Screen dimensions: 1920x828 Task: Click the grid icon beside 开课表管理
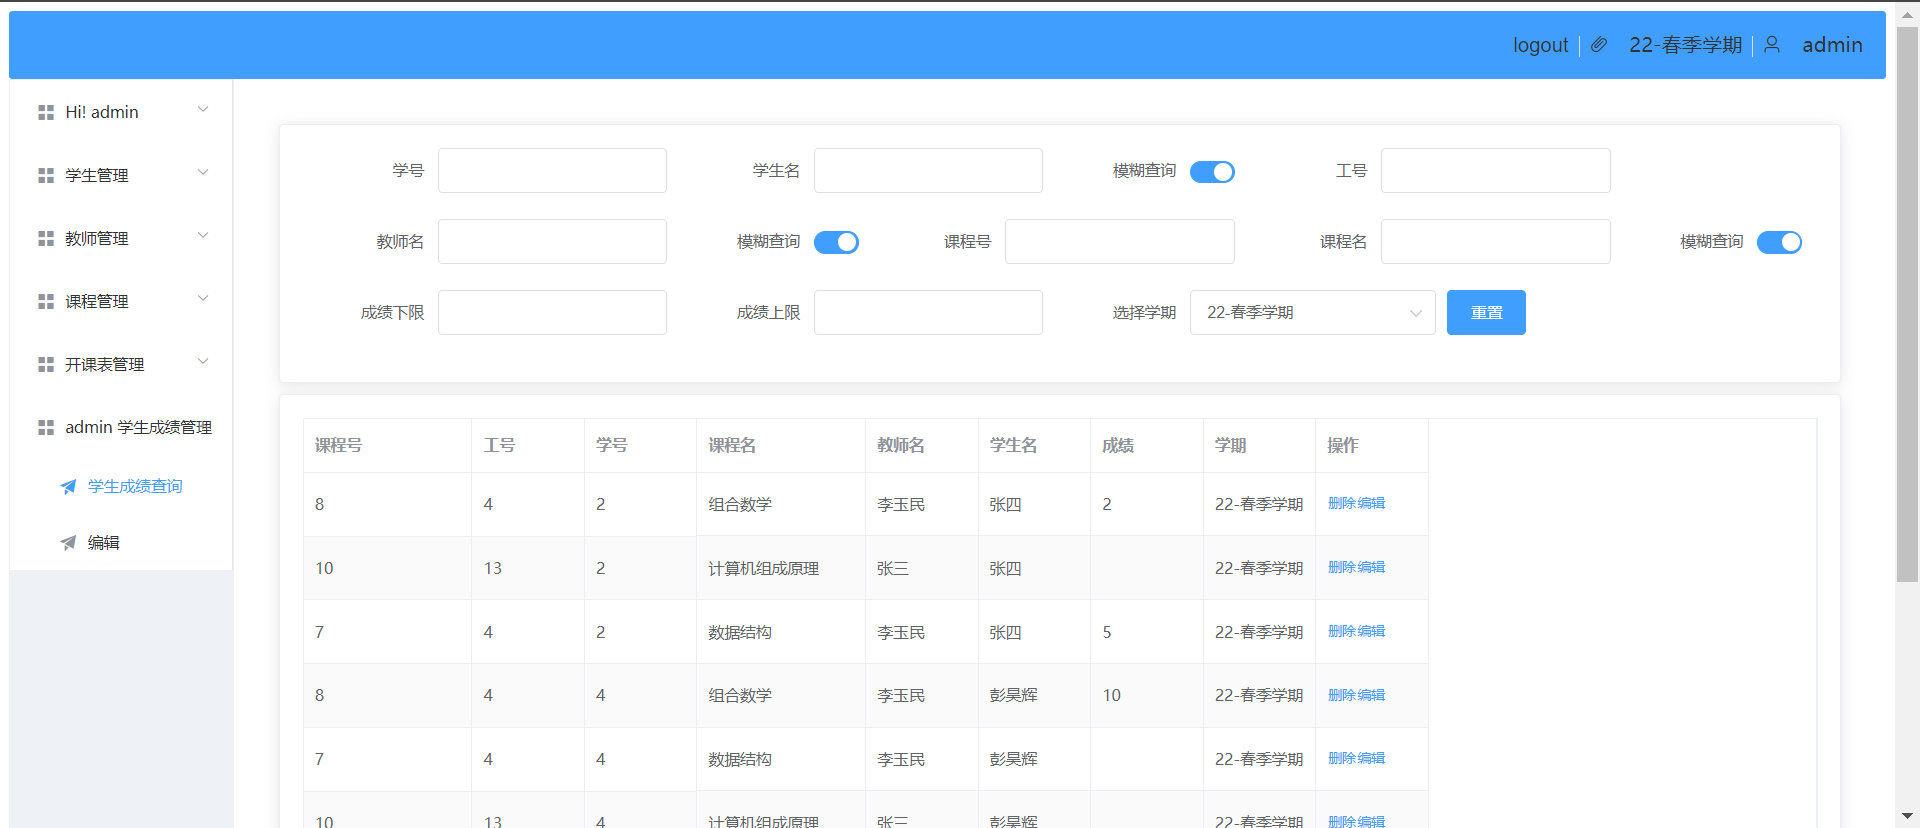(46, 365)
